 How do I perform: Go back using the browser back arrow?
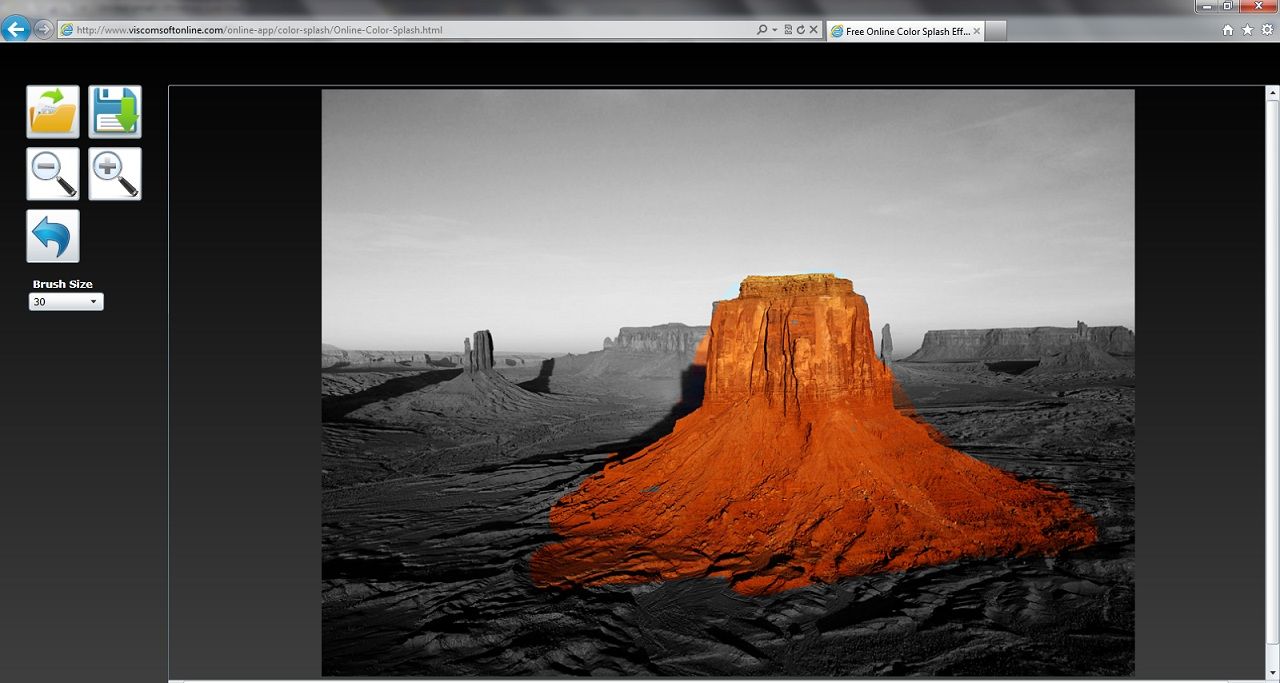16,29
